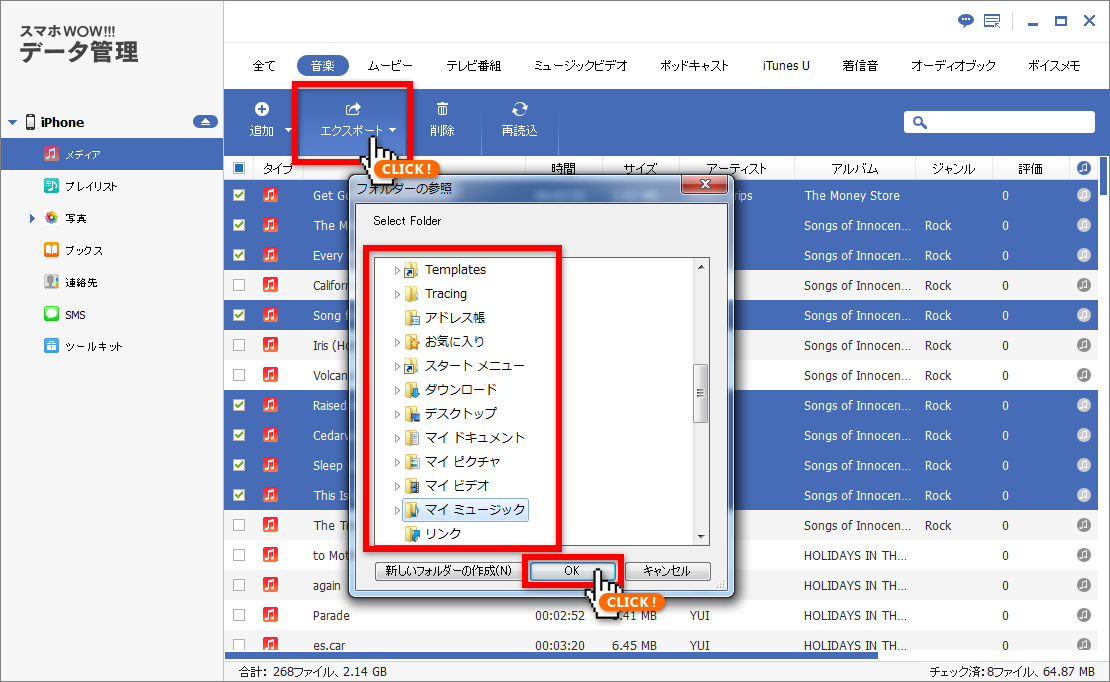Toggle the select-all checkbox in the header
The height and width of the screenshot is (682, 1110).
[238, 167]
